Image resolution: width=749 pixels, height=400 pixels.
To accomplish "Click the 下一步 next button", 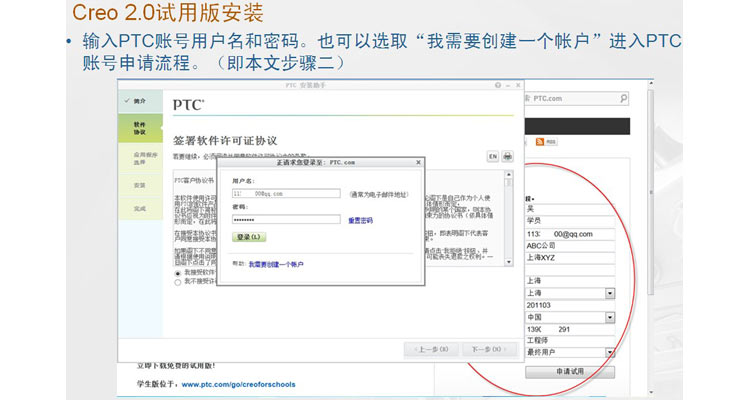I will (490, 349).
